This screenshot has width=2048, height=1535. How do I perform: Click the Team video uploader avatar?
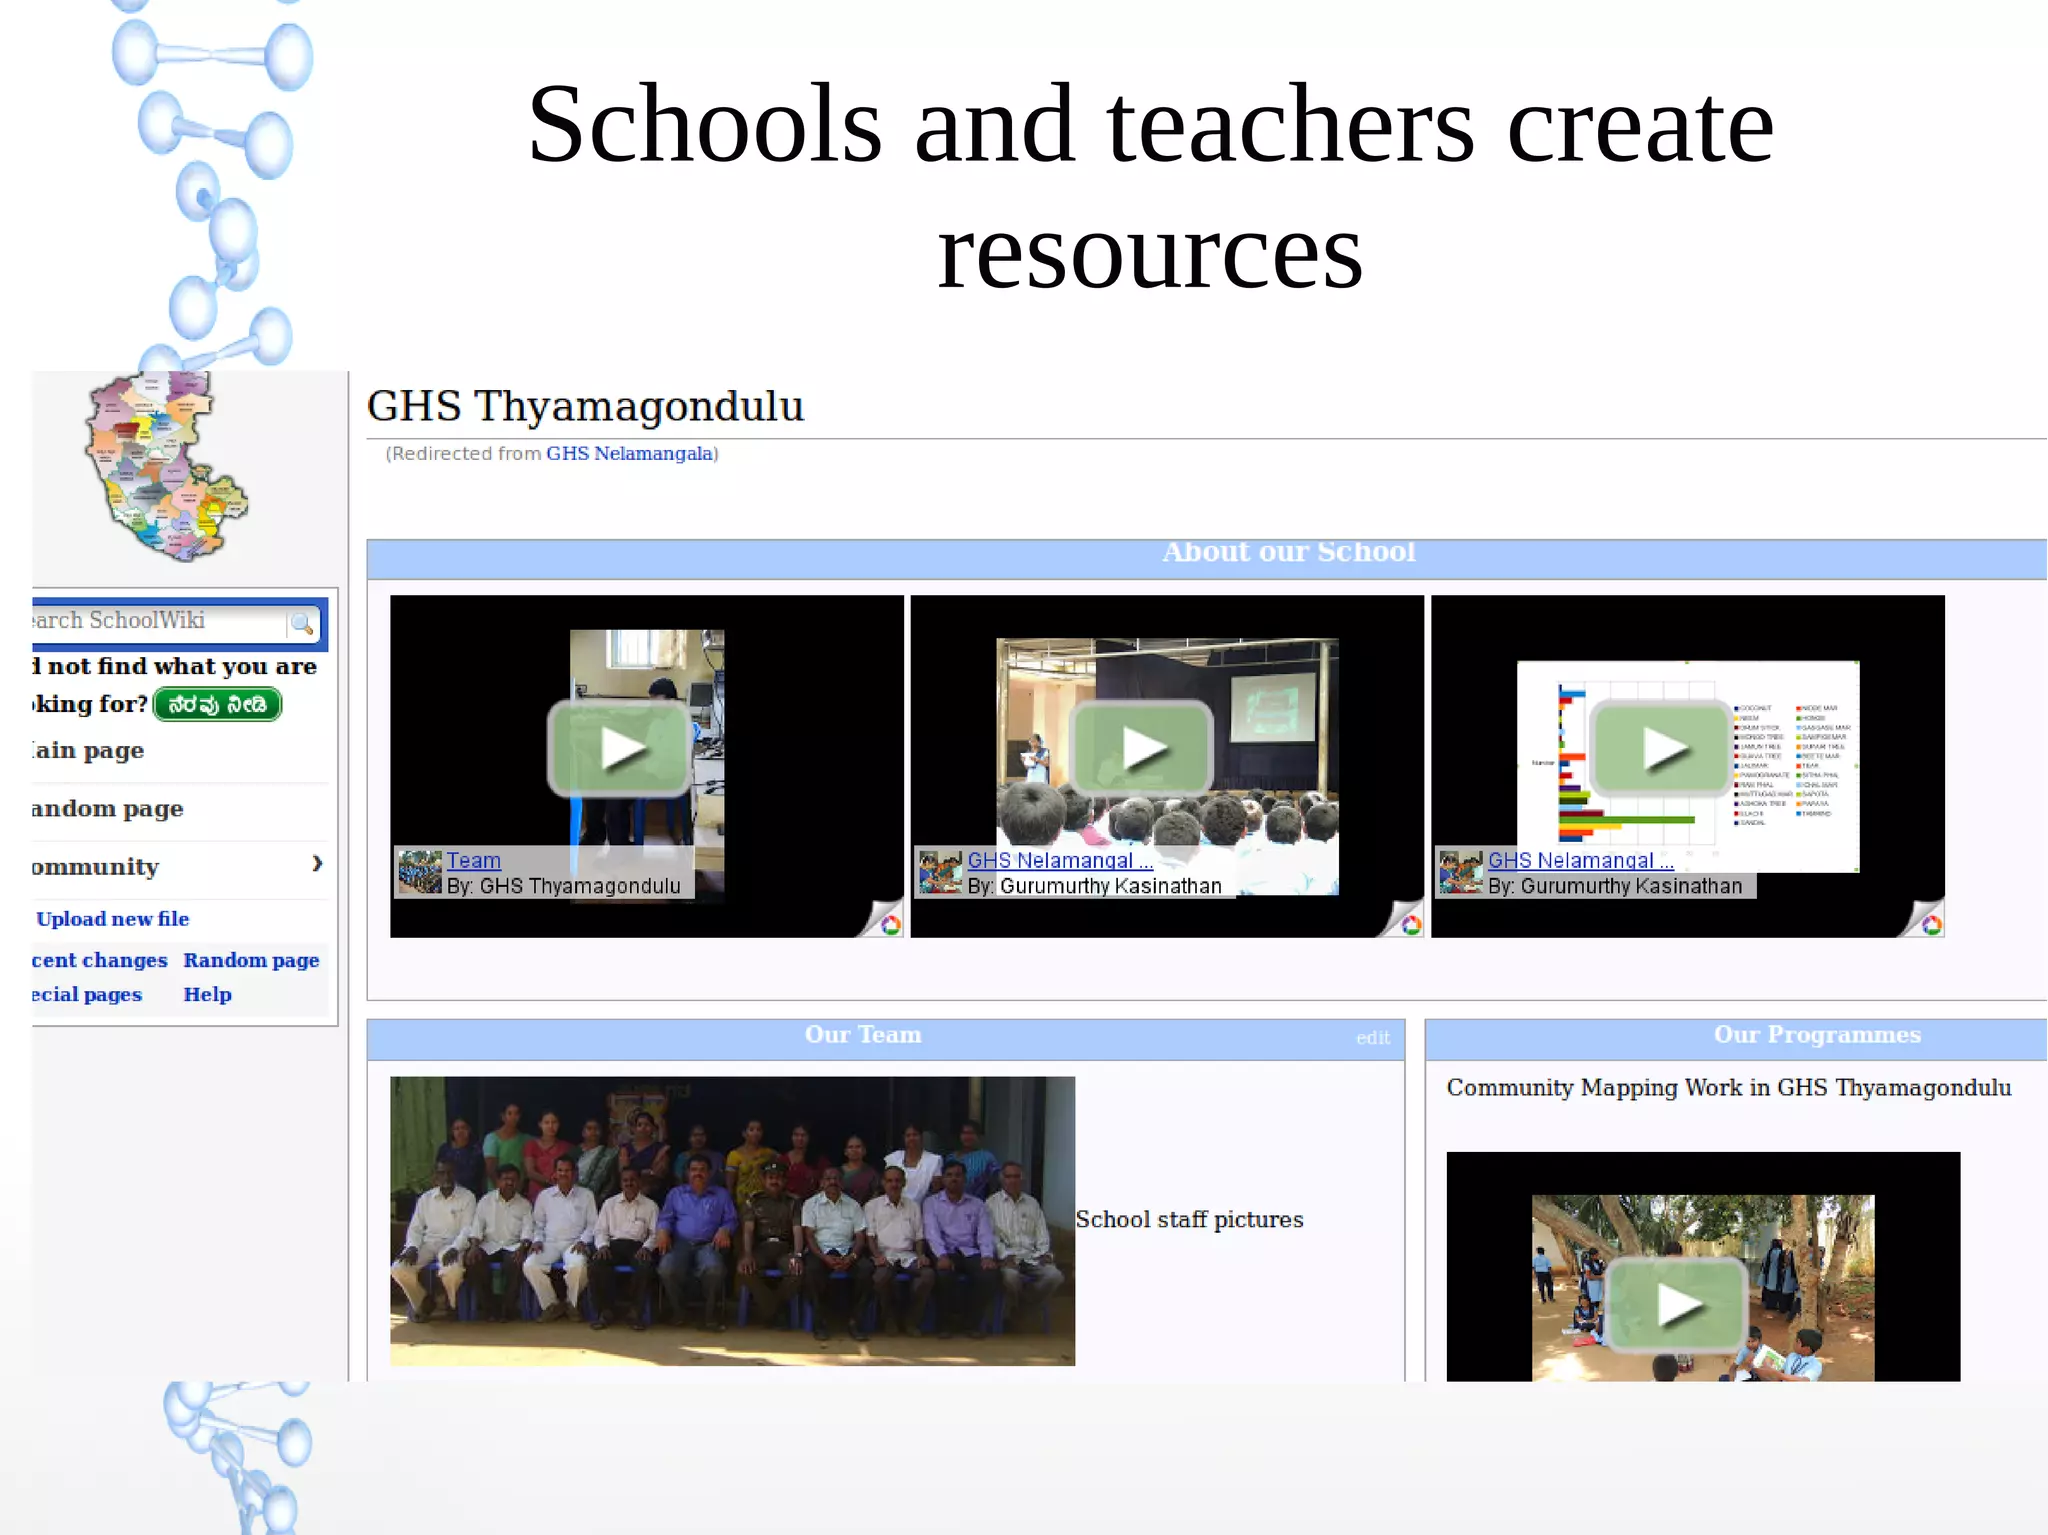click(x=420, y=872)
